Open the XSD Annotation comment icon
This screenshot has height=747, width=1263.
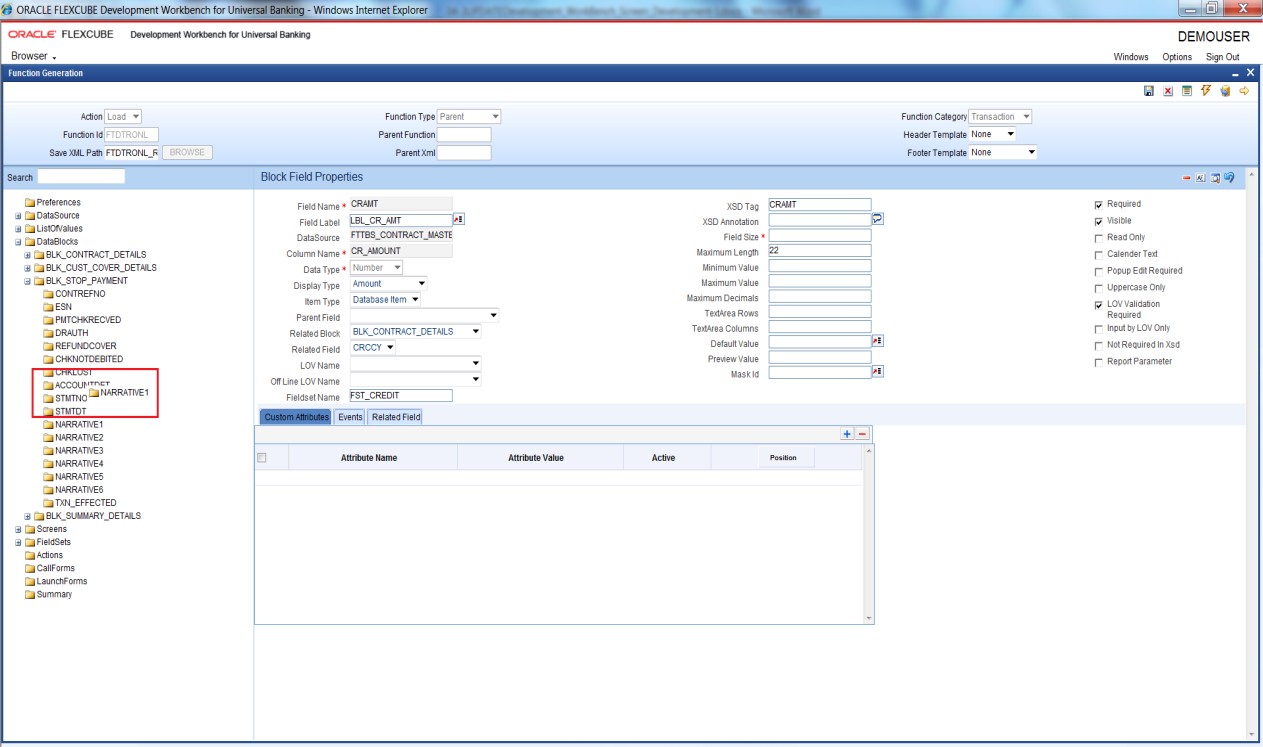[x=877, y=220]
